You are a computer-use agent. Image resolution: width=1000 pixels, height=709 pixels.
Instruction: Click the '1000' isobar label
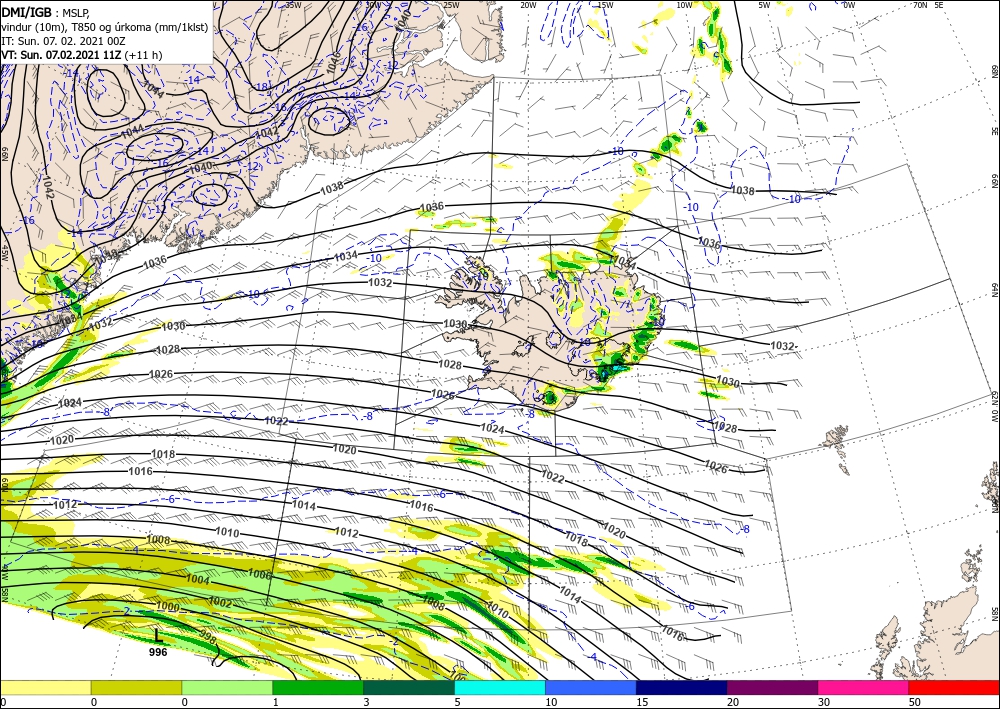click(x=168, y=606)
